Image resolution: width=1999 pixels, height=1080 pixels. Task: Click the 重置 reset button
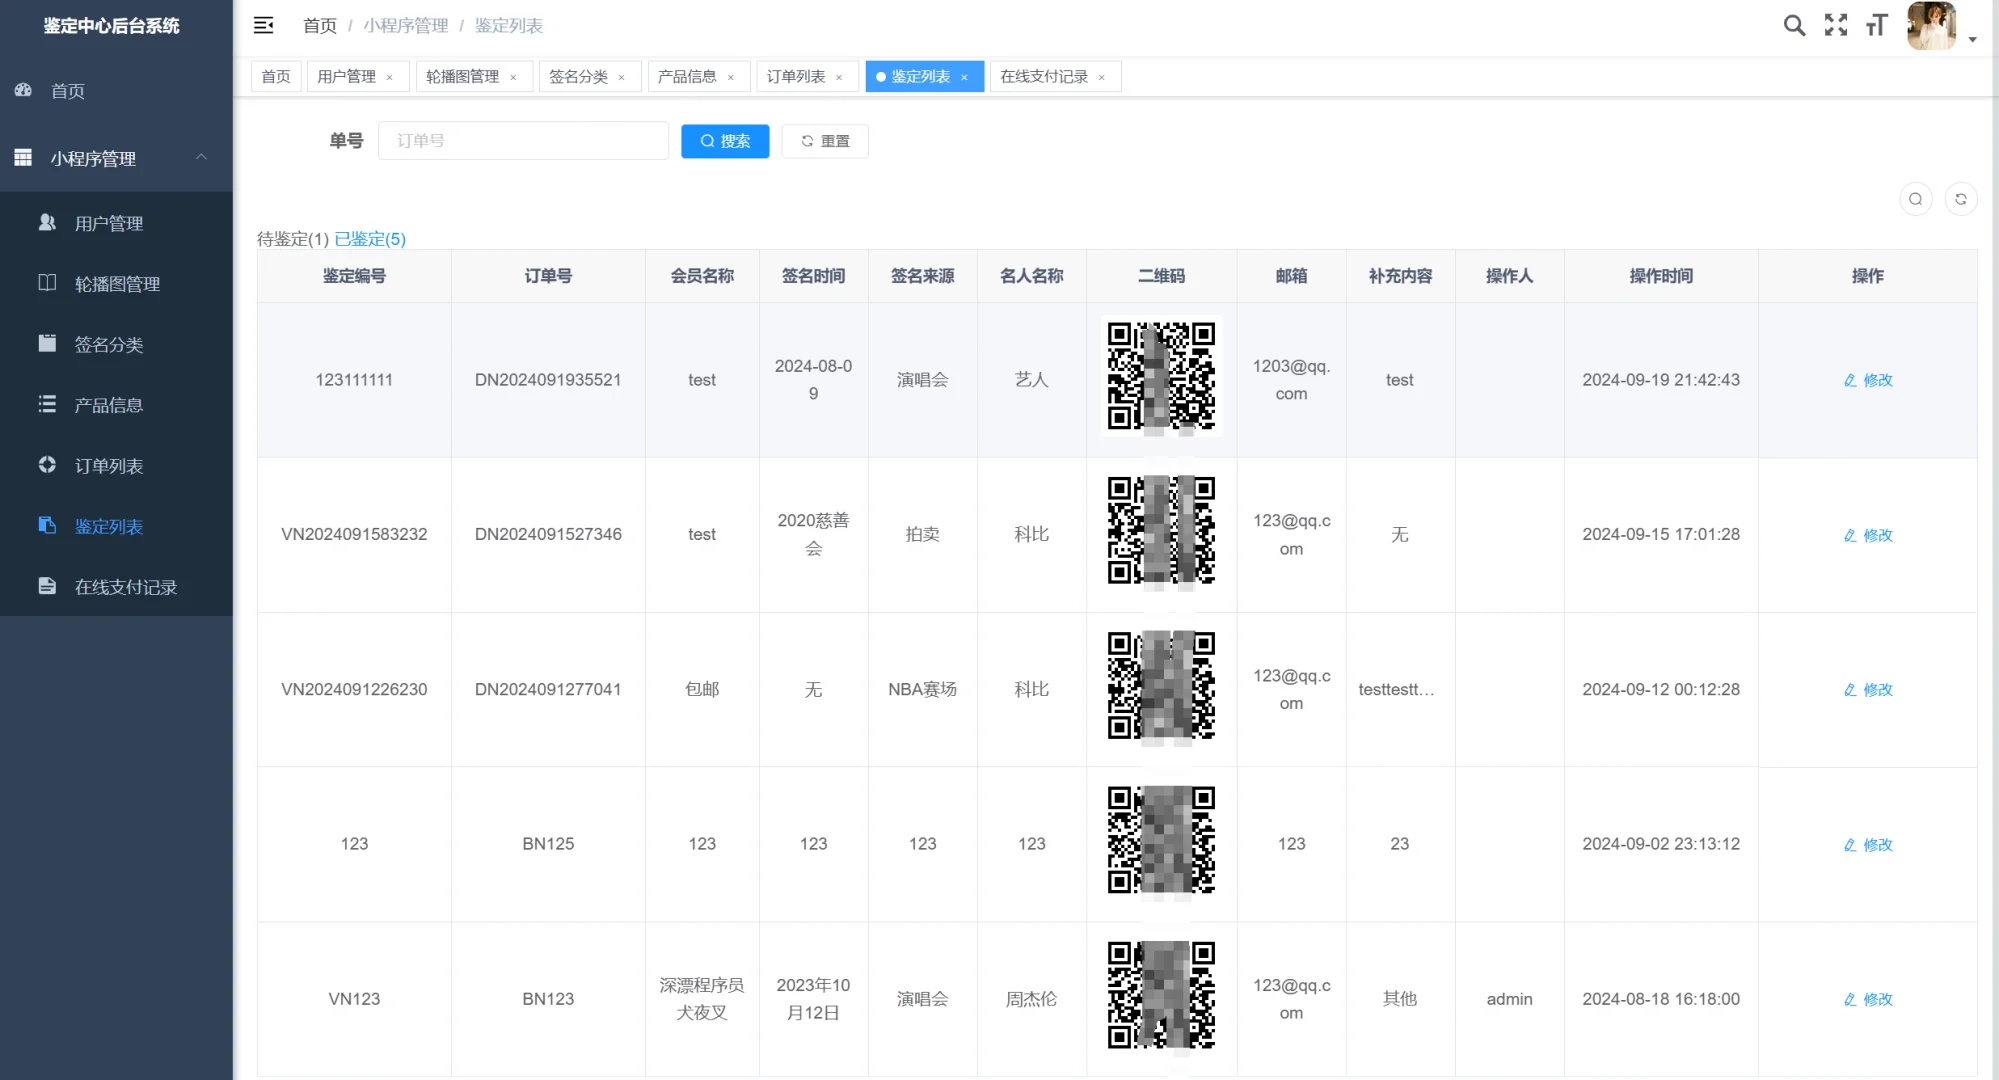[824, 141]
